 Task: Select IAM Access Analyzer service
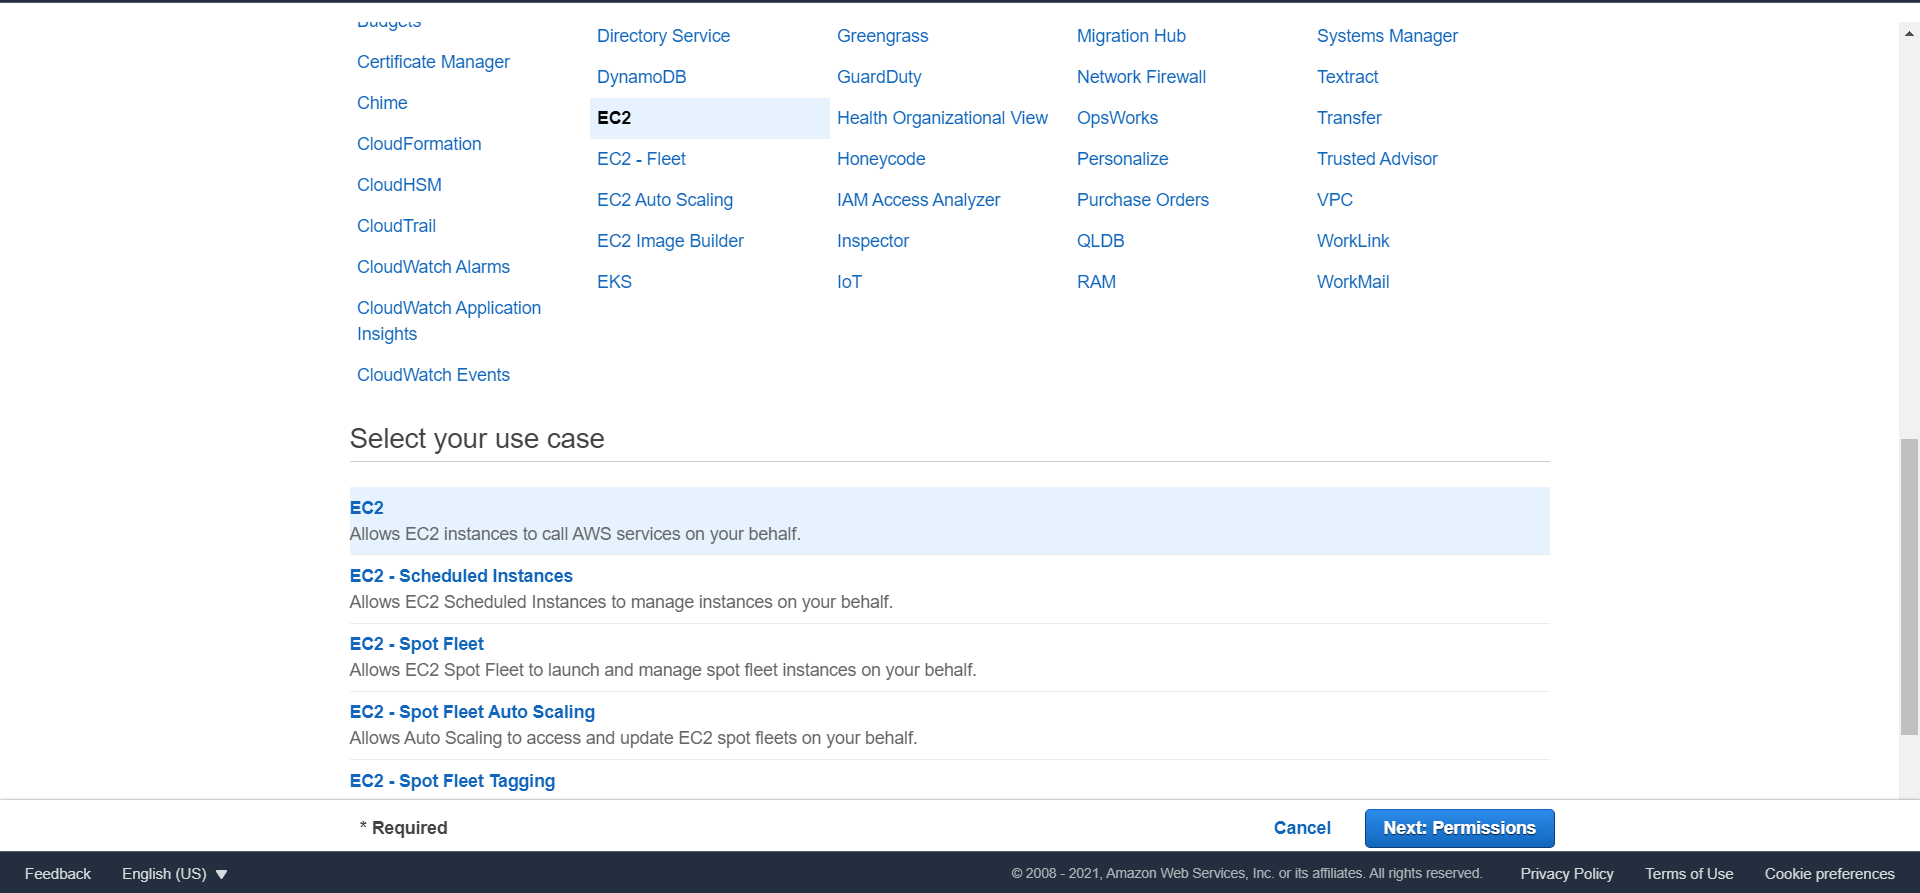918,200
